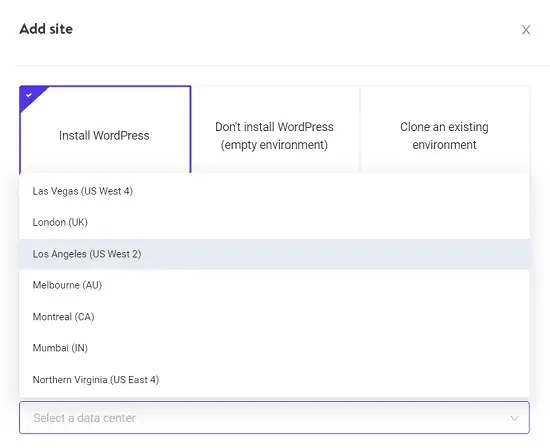Select Mumbai (IN) location
The width and height of the screenshot is (550, 448).
pos(274,348)
